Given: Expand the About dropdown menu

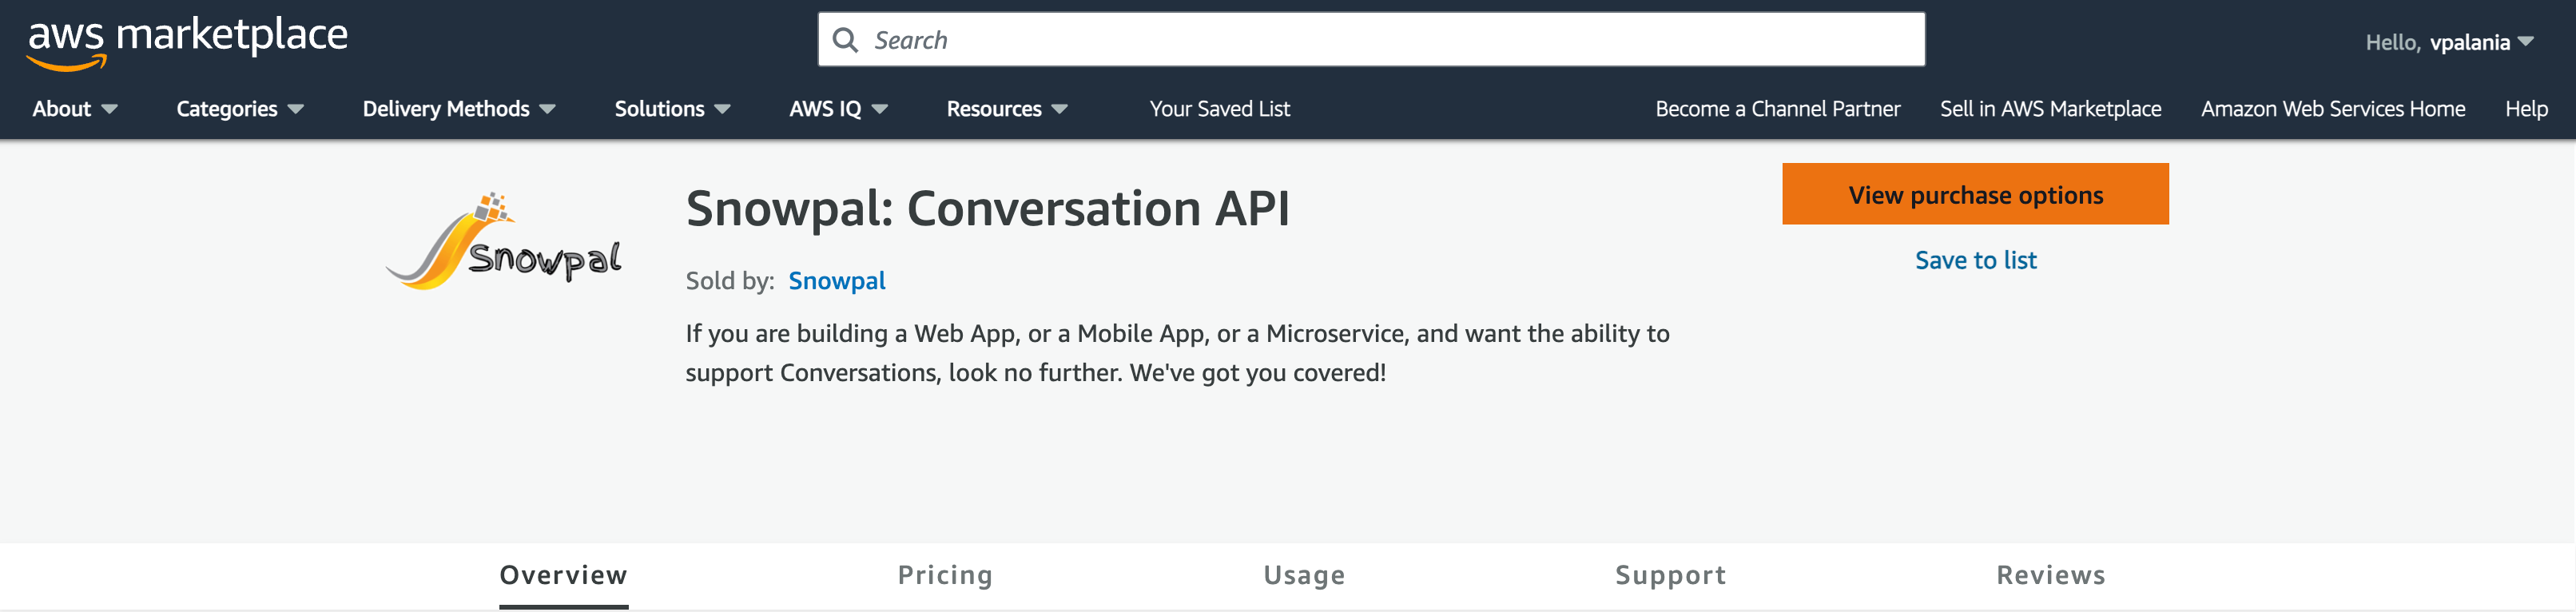Looking at the screenshot, I should pos(75,109).
